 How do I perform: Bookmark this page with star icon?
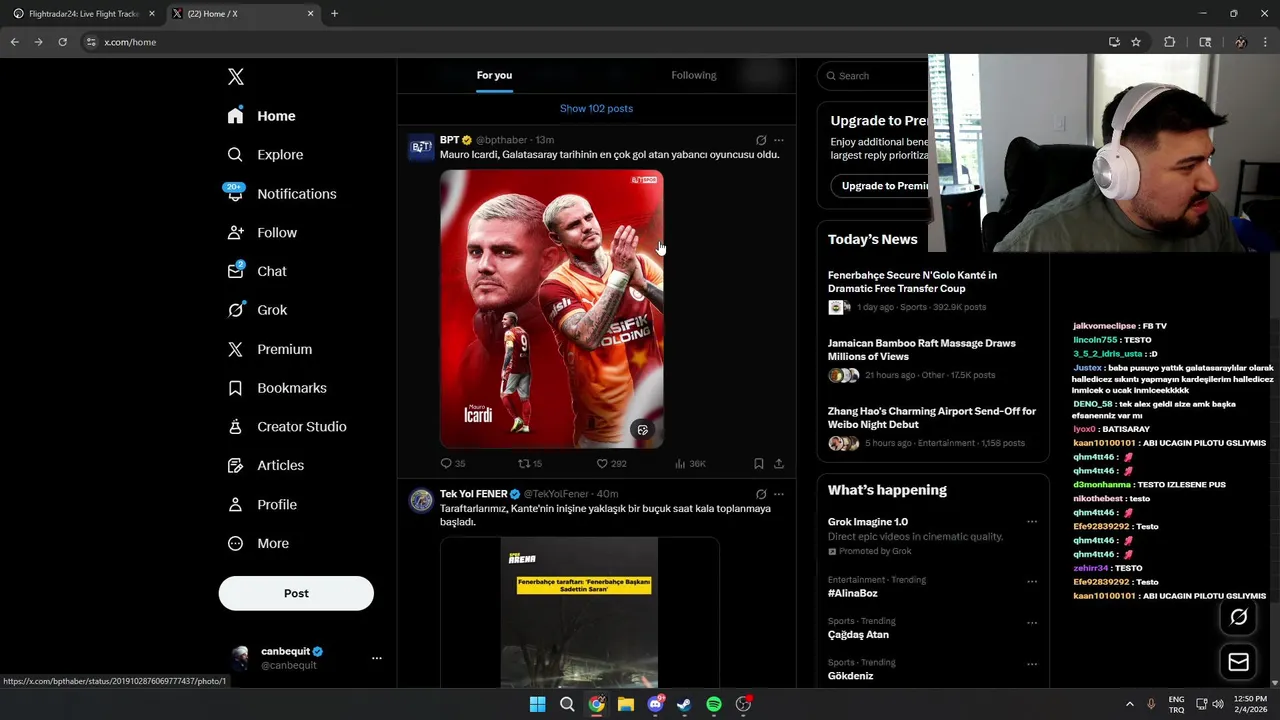tap(1136, 42)
